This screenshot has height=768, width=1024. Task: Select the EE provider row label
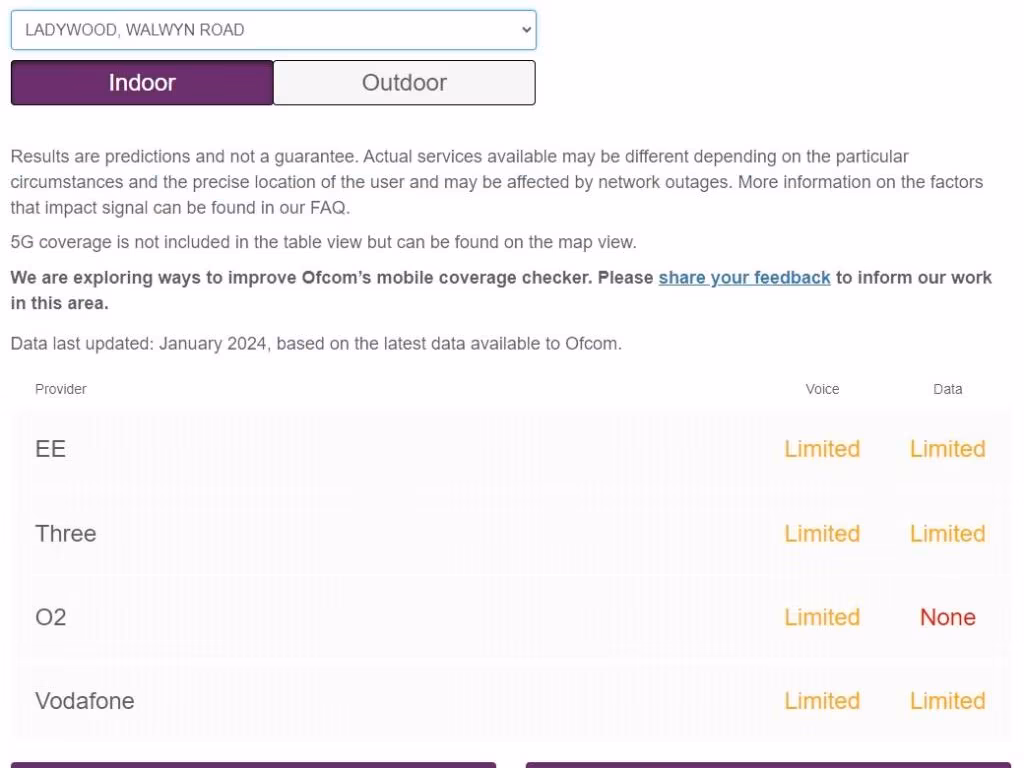coord(51,449)
